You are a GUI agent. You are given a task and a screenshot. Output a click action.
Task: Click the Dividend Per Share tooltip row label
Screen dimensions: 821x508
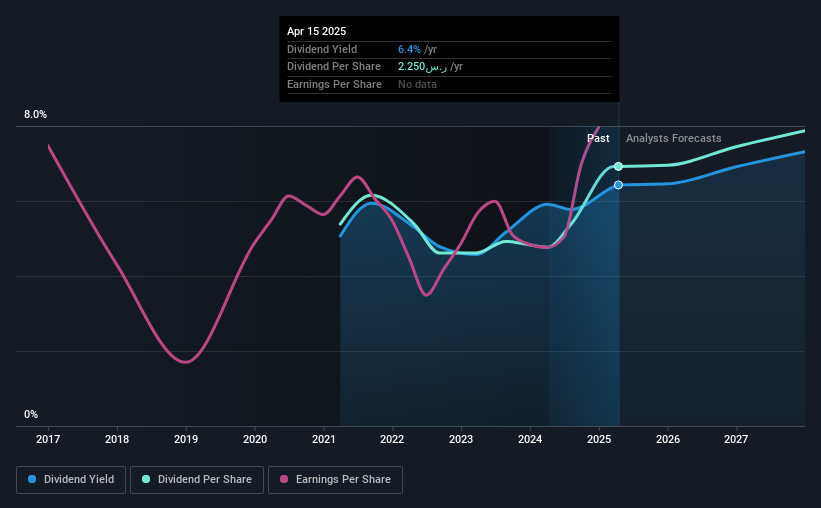(x=334, y=67)
